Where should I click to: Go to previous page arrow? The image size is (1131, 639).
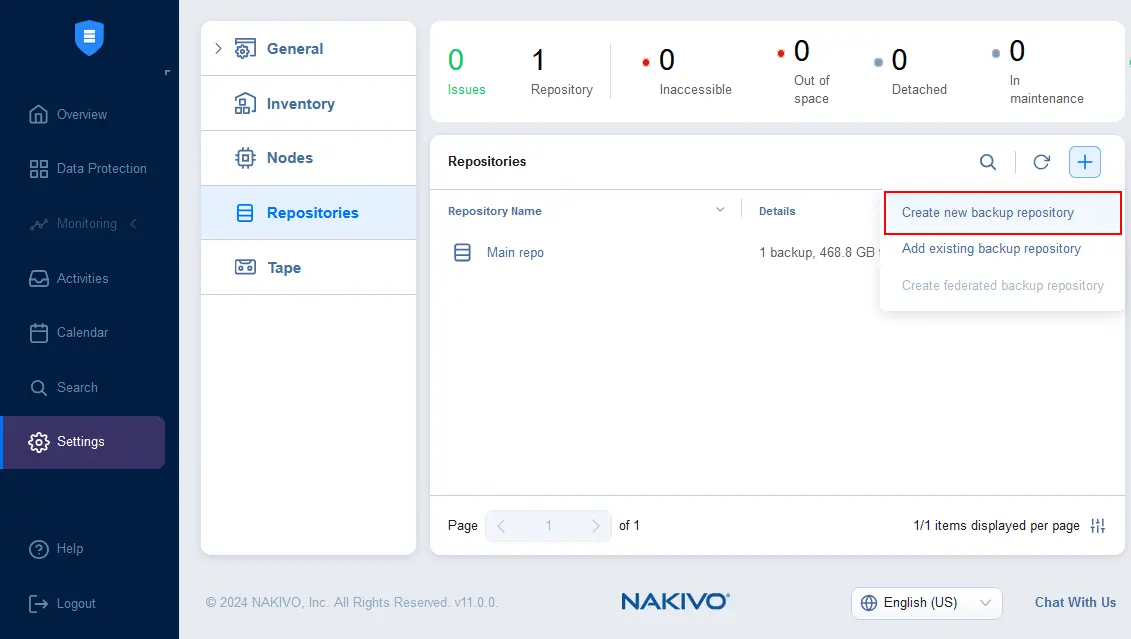[x=501, y=526]
